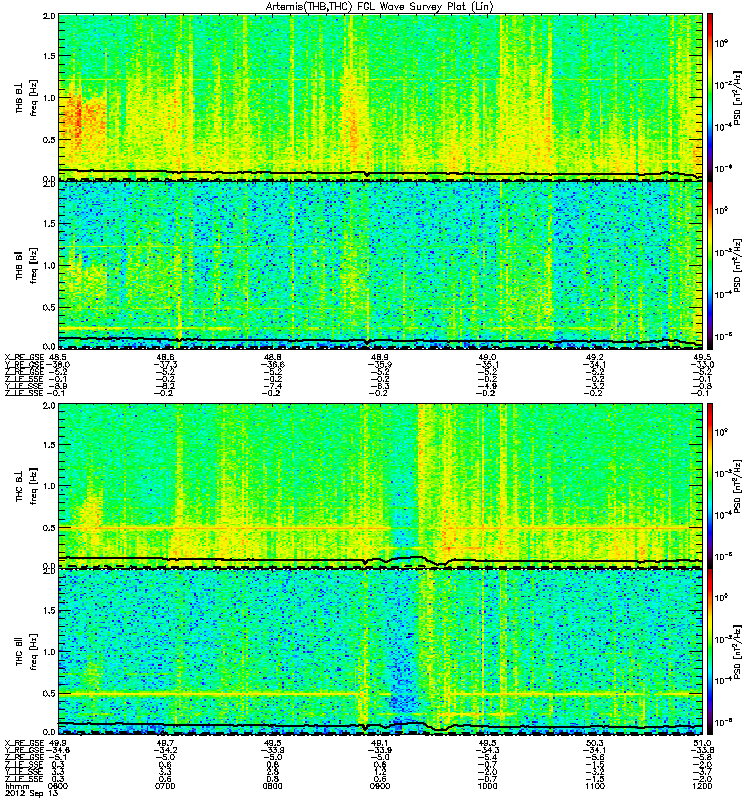750x800 pixels.
Task: Click the 1000 time tick label
Action: point(487,786)
